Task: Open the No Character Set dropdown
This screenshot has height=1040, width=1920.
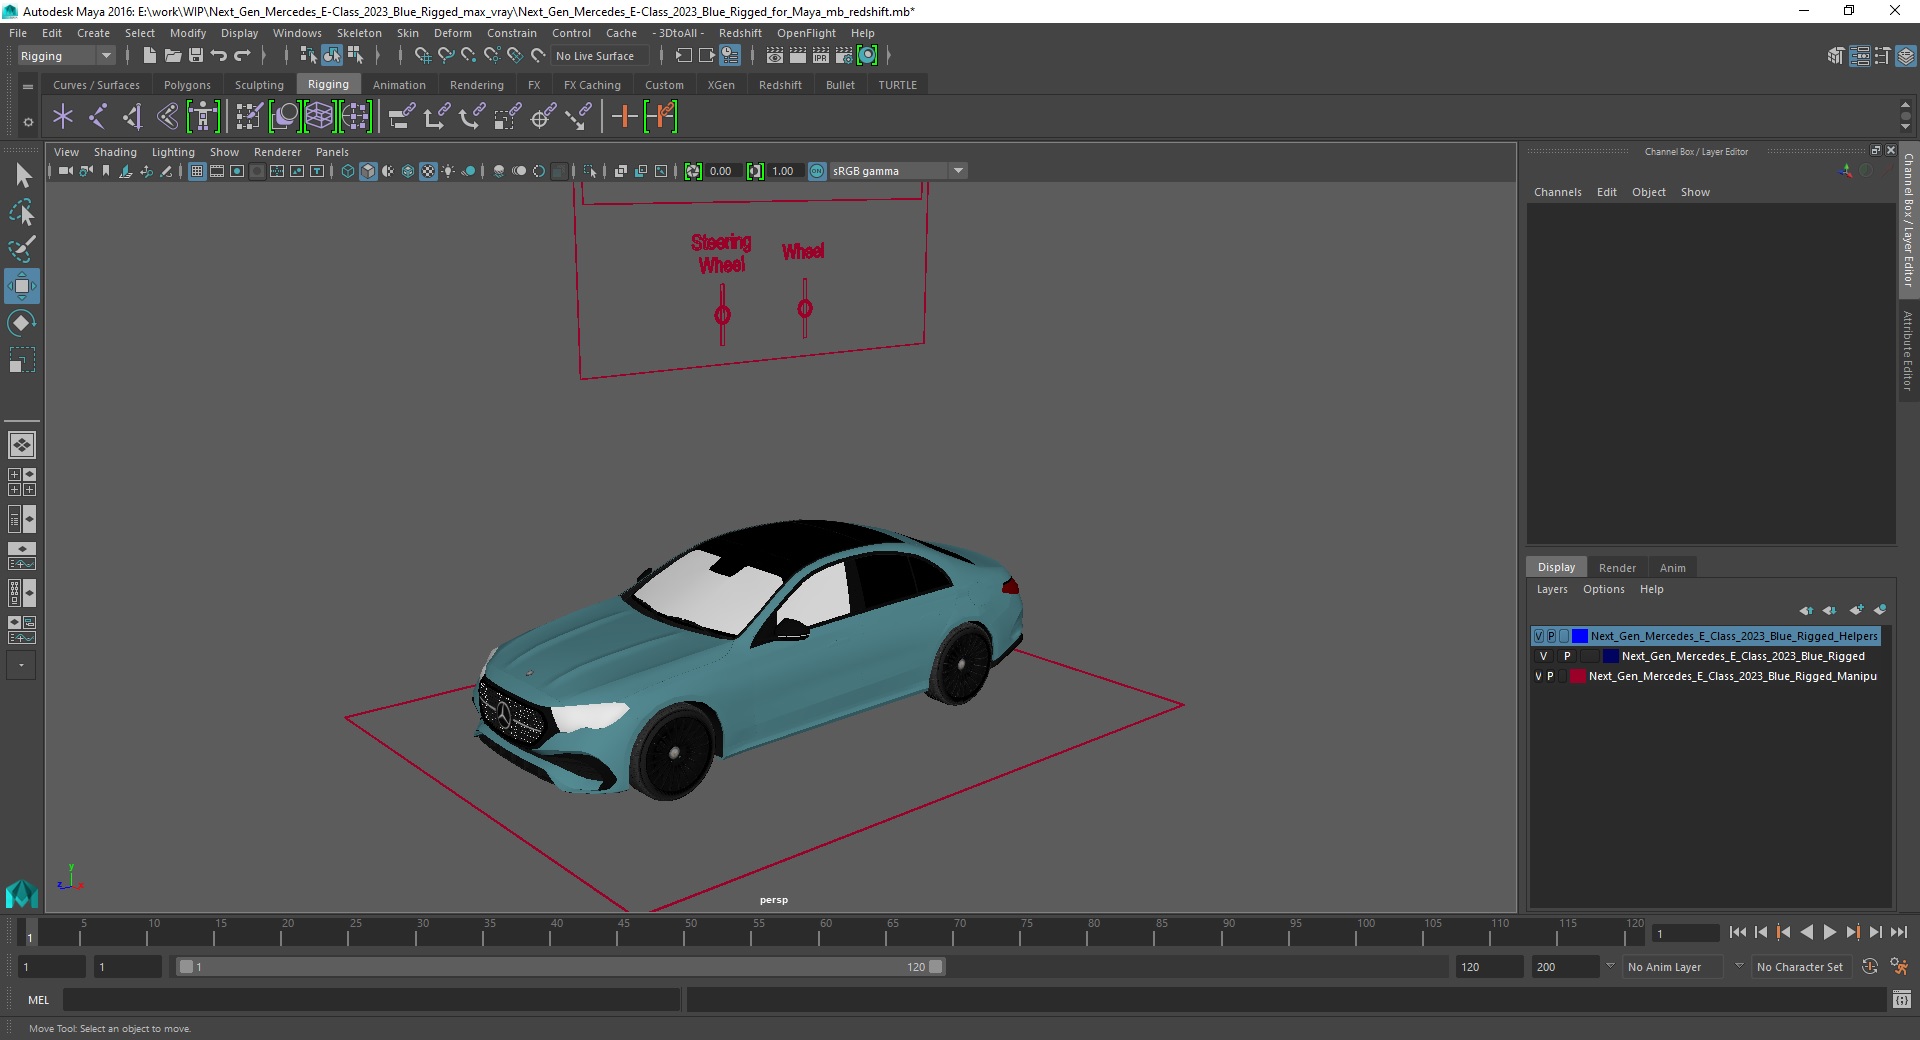Action: pos(1802,967)
